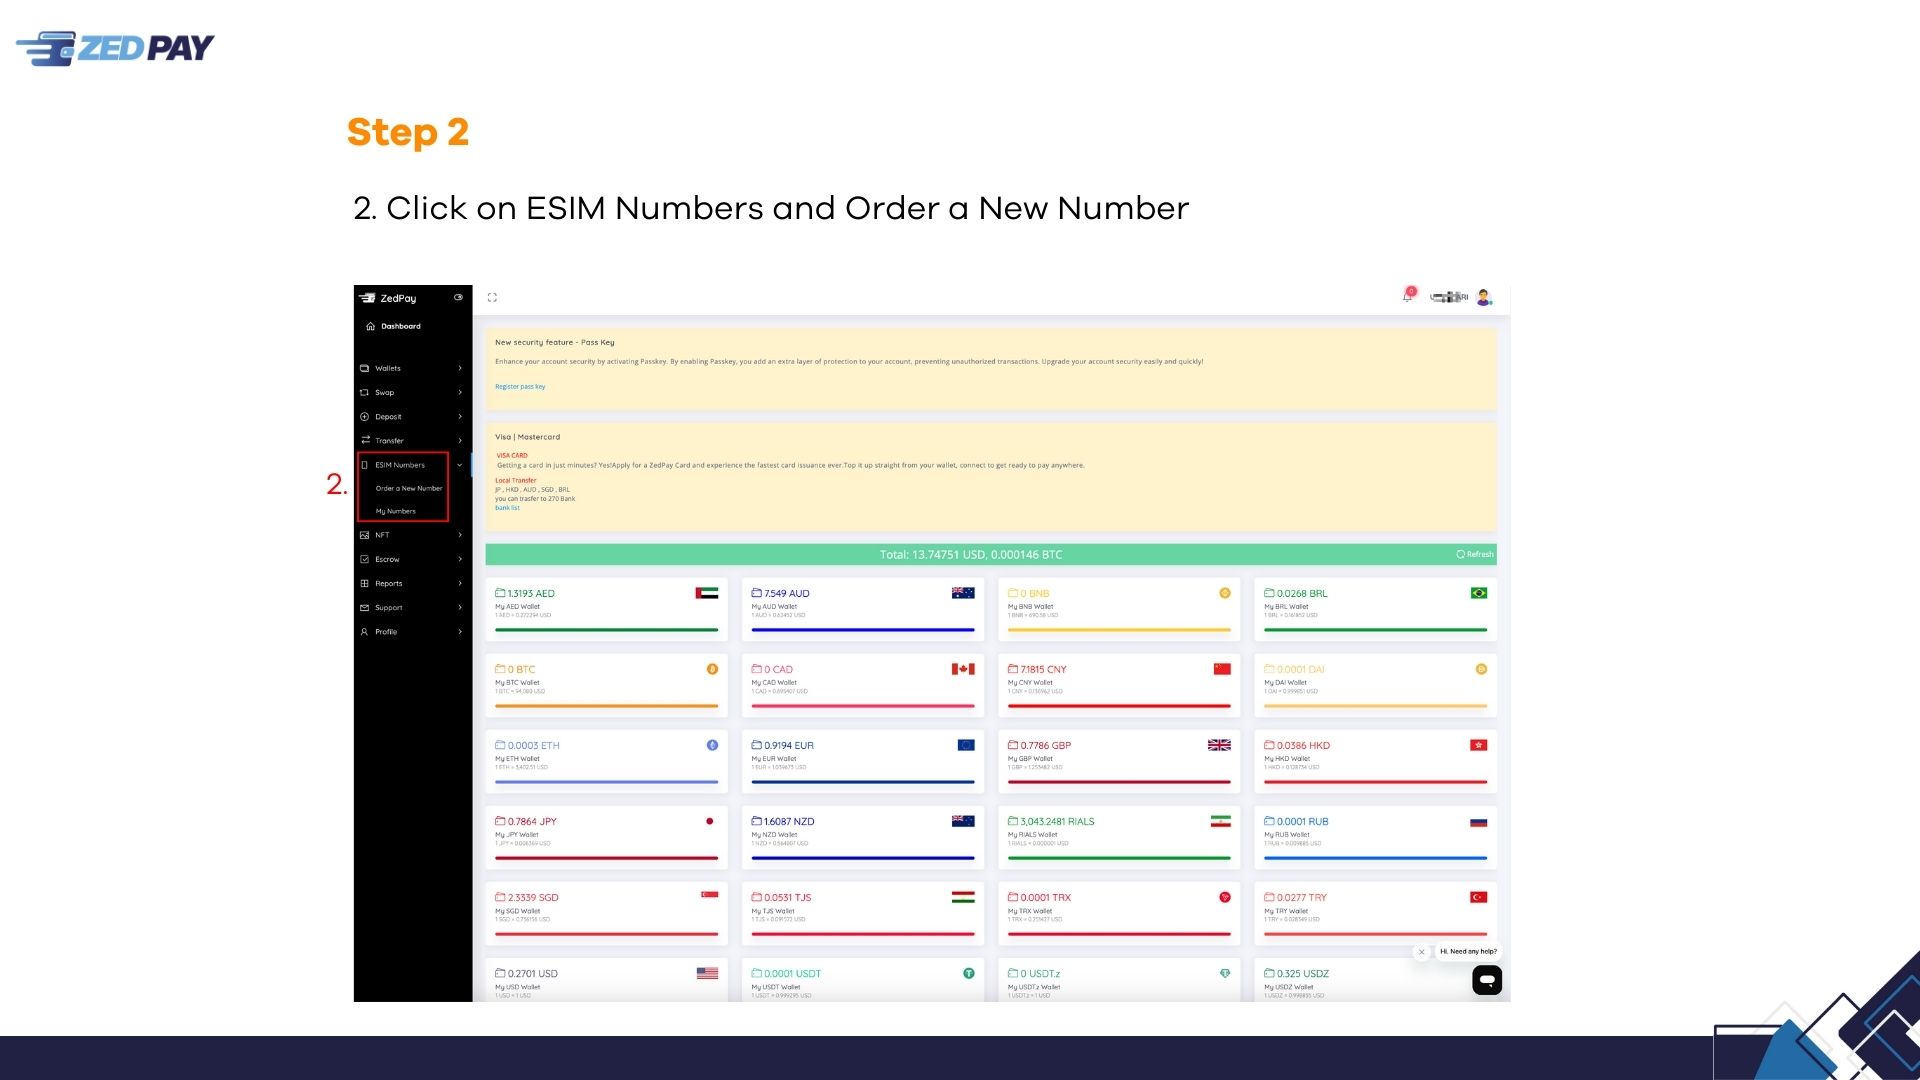Click the ZedPay logo in the sidebar

[388, 298]
